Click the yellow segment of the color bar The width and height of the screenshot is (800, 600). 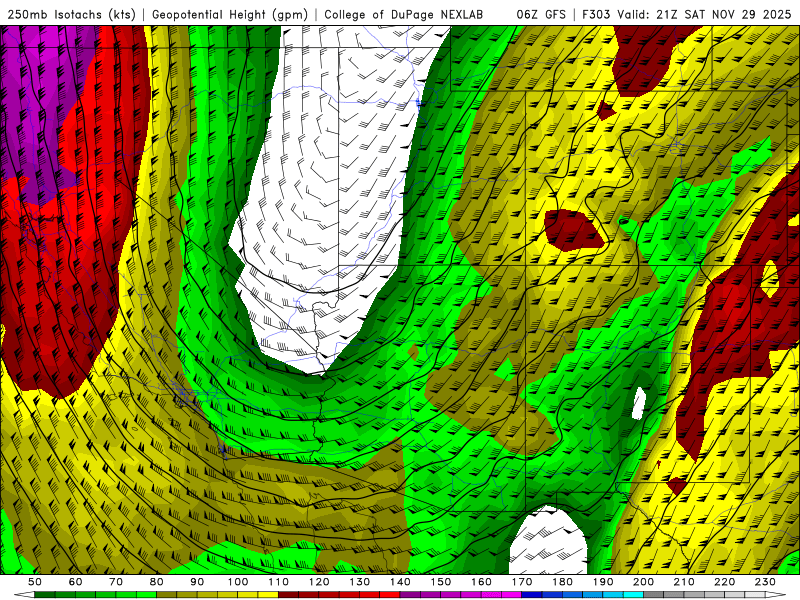pyautogui.click(x=268, y=595)
